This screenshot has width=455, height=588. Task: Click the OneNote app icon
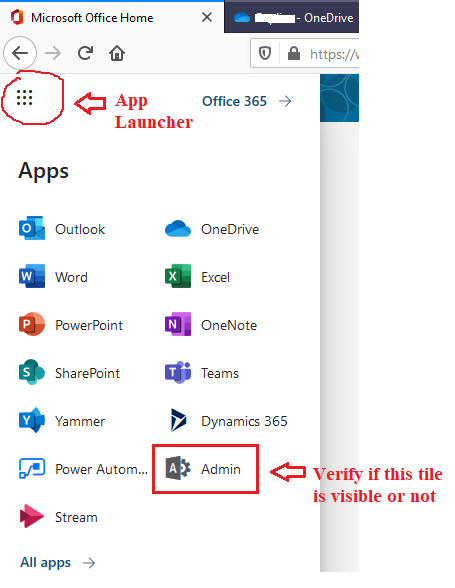(178, 324)
